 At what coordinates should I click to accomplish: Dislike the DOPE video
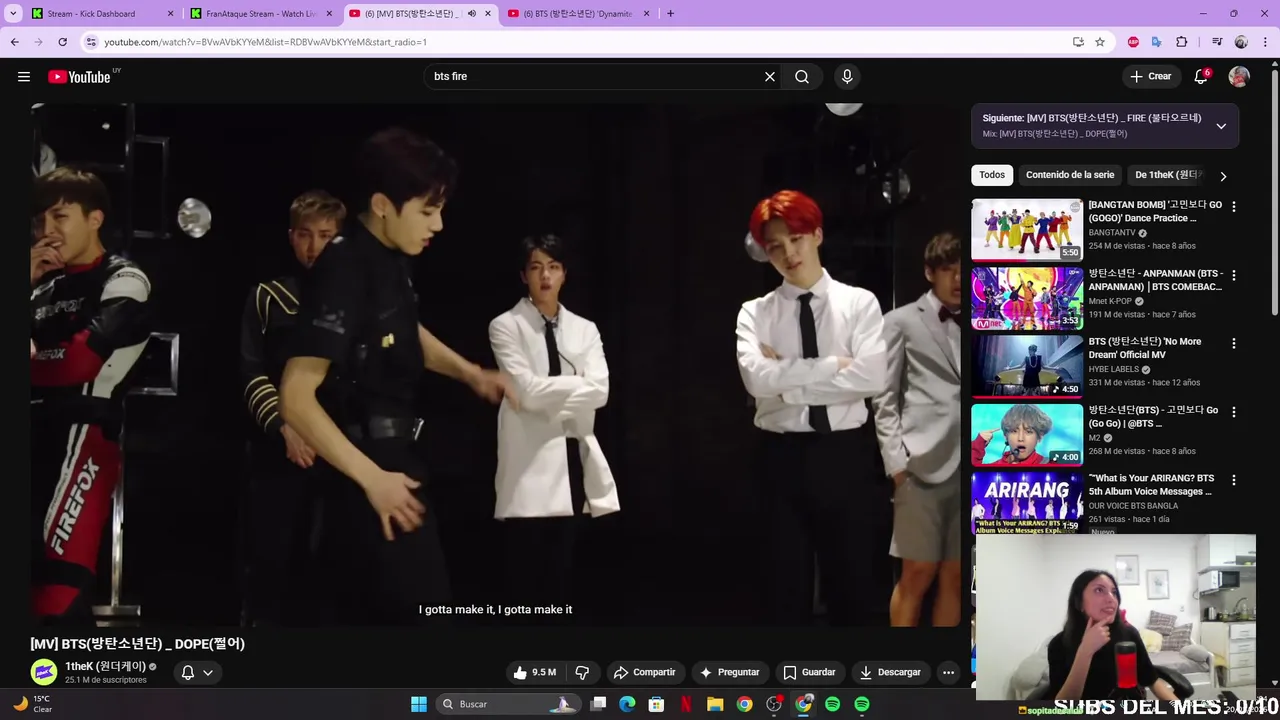point(582,672)
